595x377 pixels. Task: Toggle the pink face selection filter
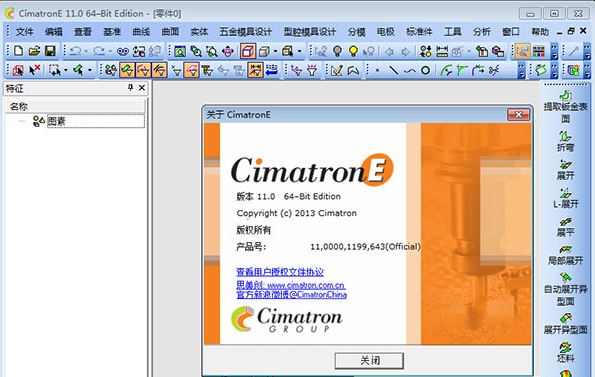pyautogui.click(x=143, y=70)
